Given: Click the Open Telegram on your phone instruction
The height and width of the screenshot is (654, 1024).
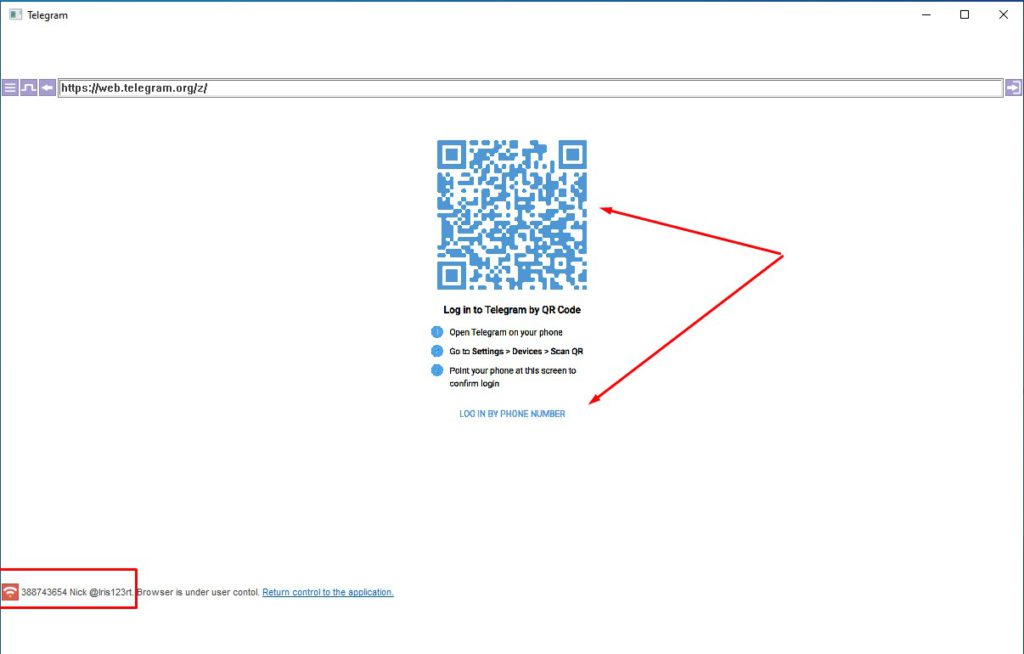Looking at the screenshot, I should [508, 331].
